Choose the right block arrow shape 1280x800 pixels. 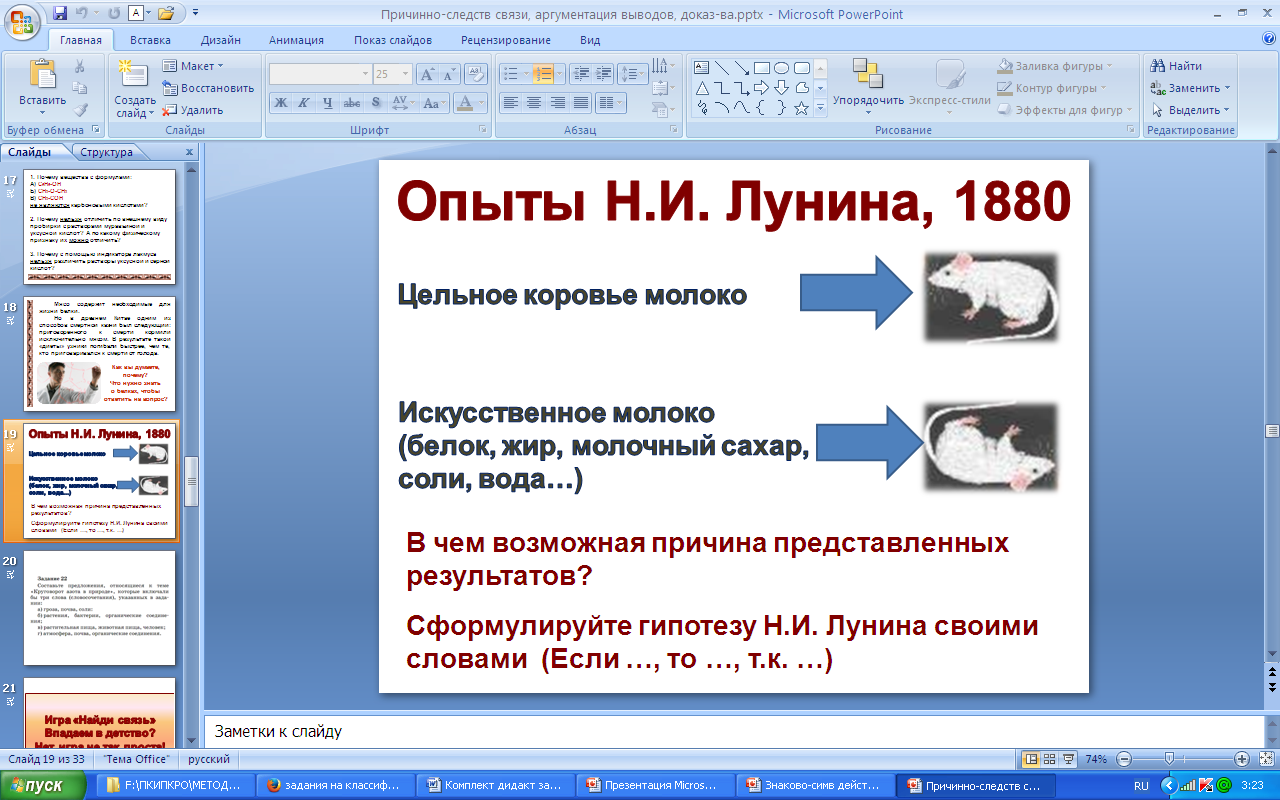pos(761,88)
